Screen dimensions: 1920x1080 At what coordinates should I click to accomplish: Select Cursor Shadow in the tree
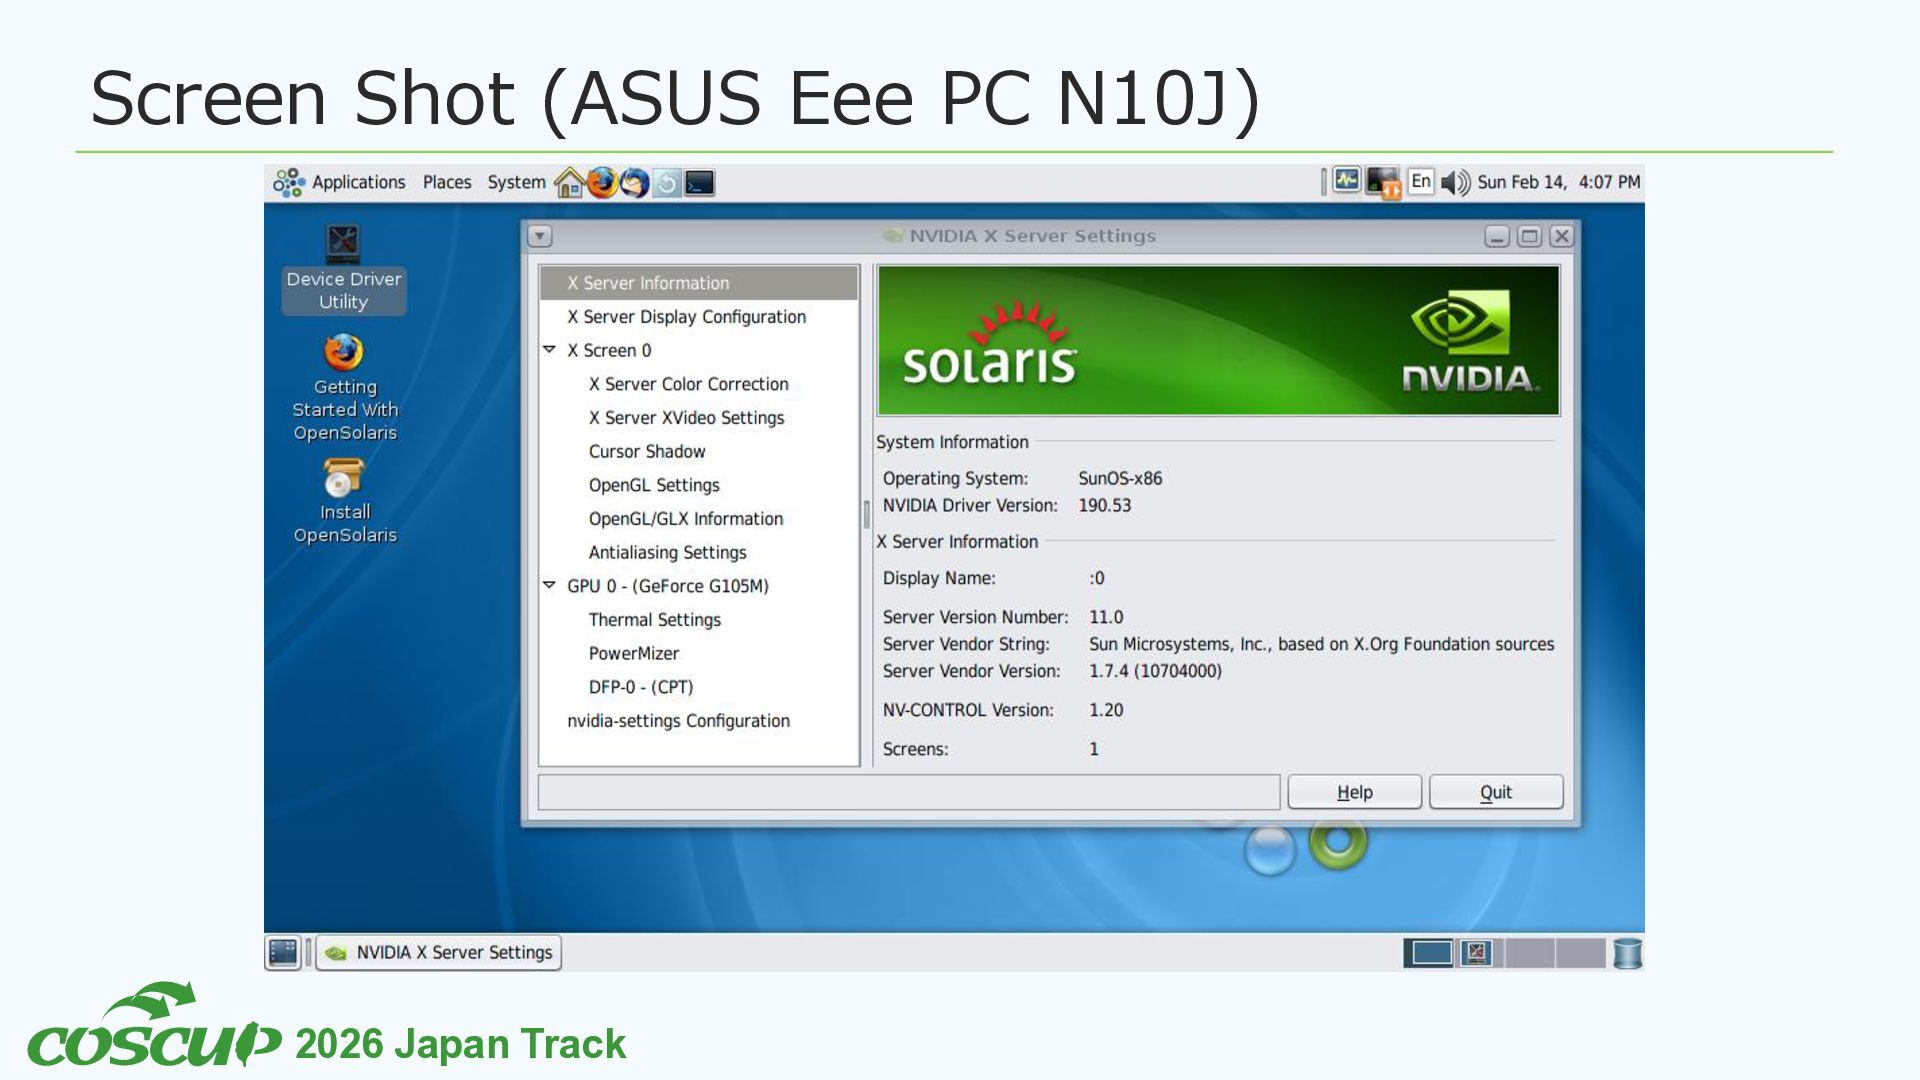click(x=647, y=452)
